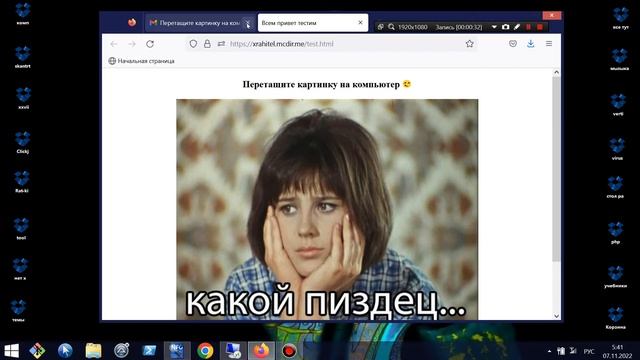Open the blue cursor-arrow taskbar app

65,351
